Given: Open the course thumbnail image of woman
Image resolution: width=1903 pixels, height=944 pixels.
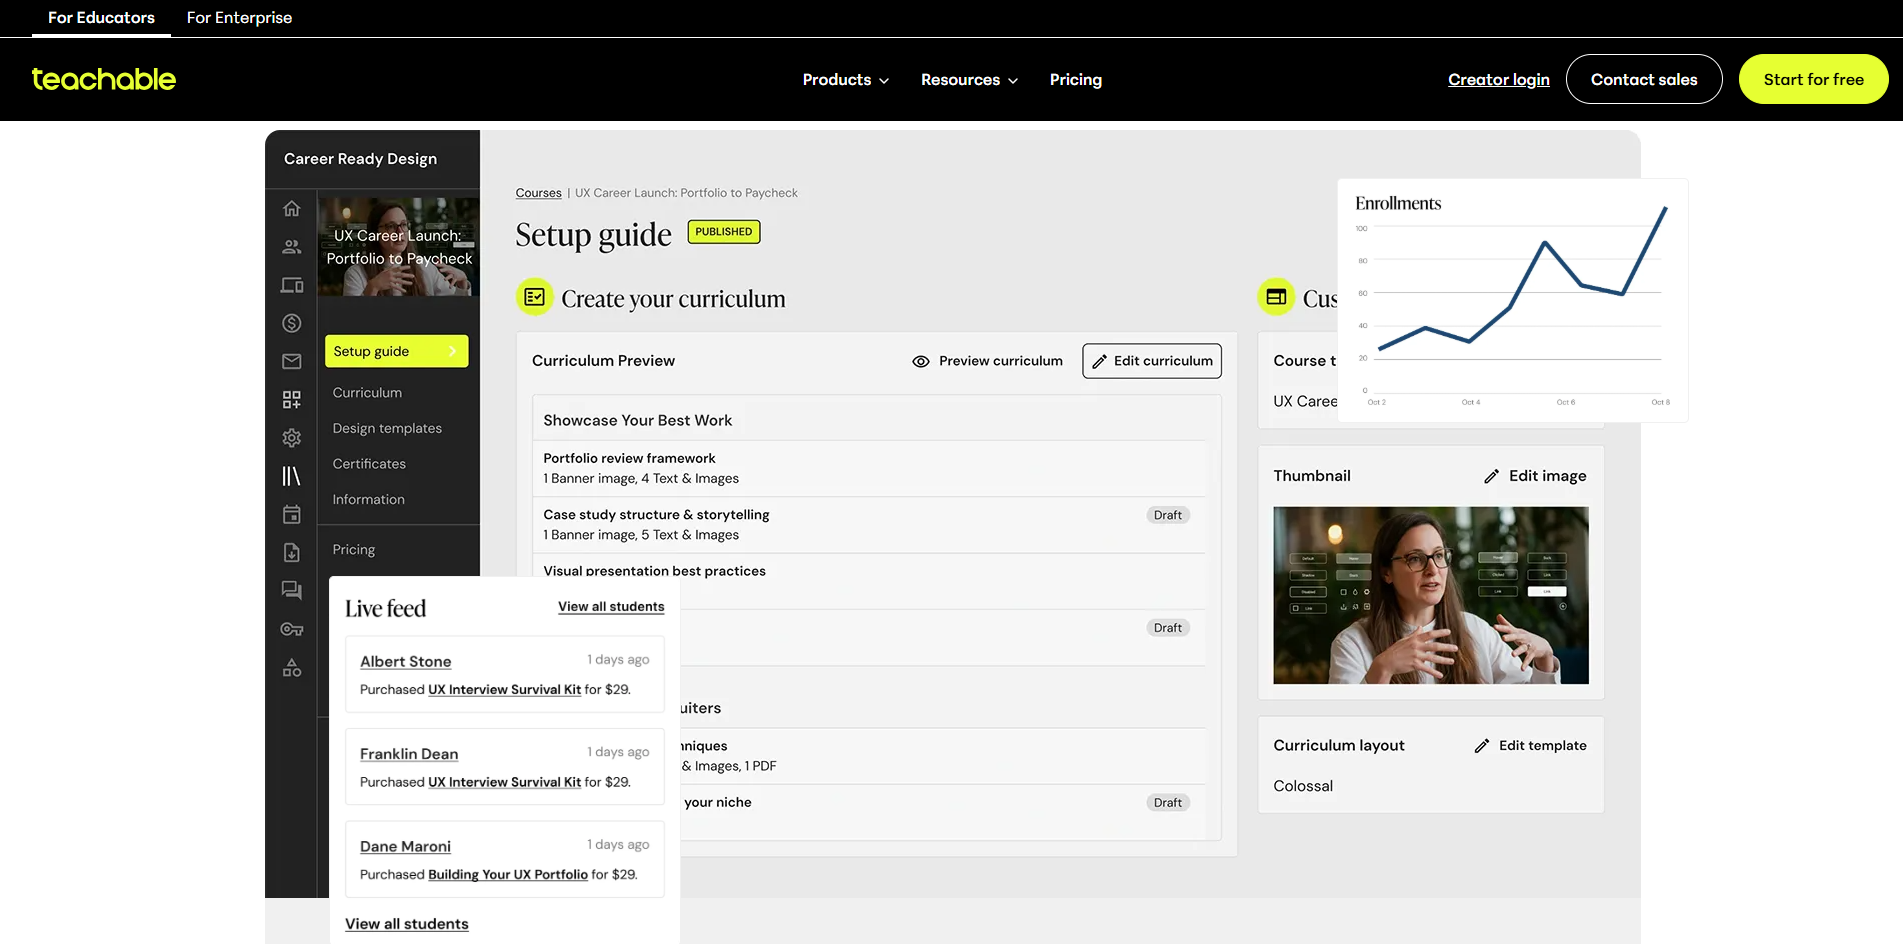Looking at the screenshot, I should click(x=1430, y=595).
